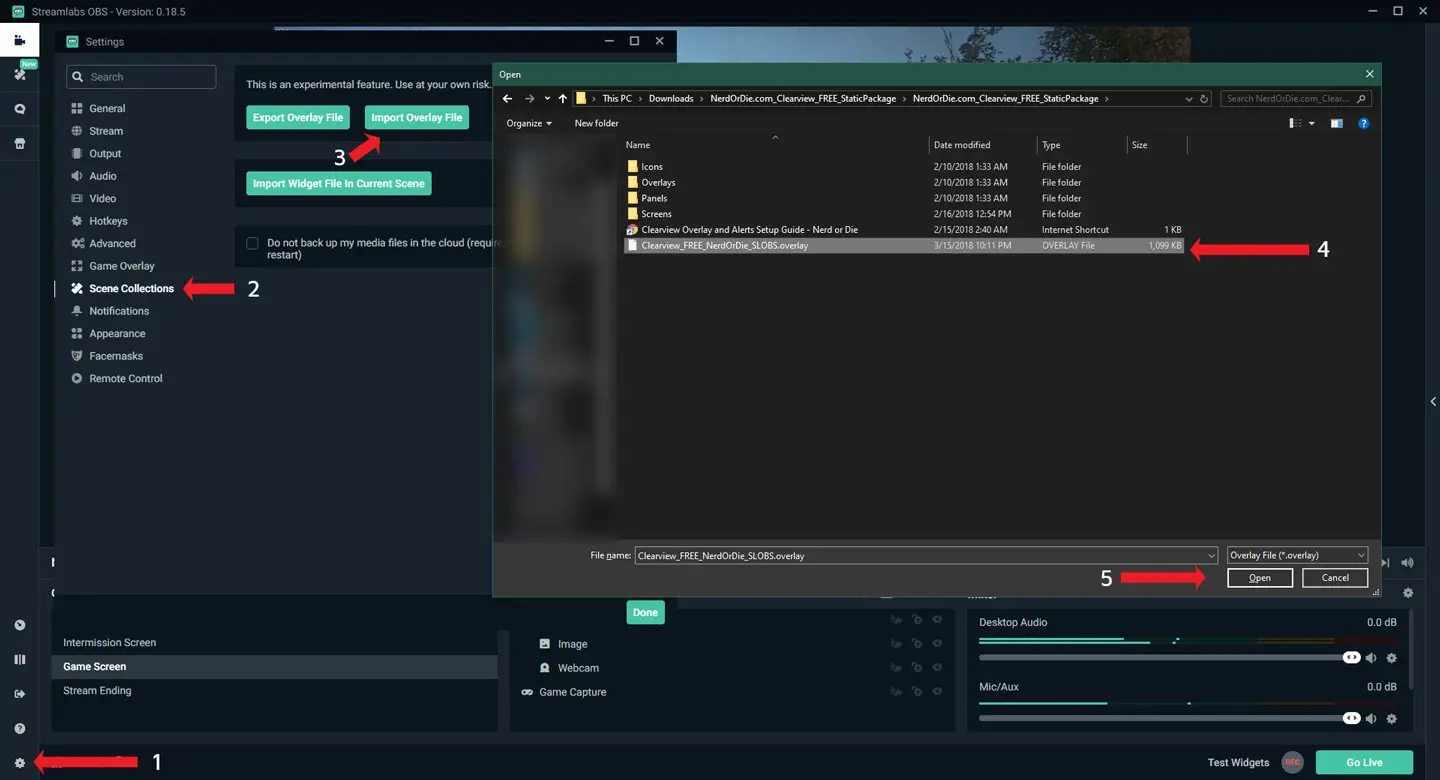Go back in the Open dialog

pos(508,99)
